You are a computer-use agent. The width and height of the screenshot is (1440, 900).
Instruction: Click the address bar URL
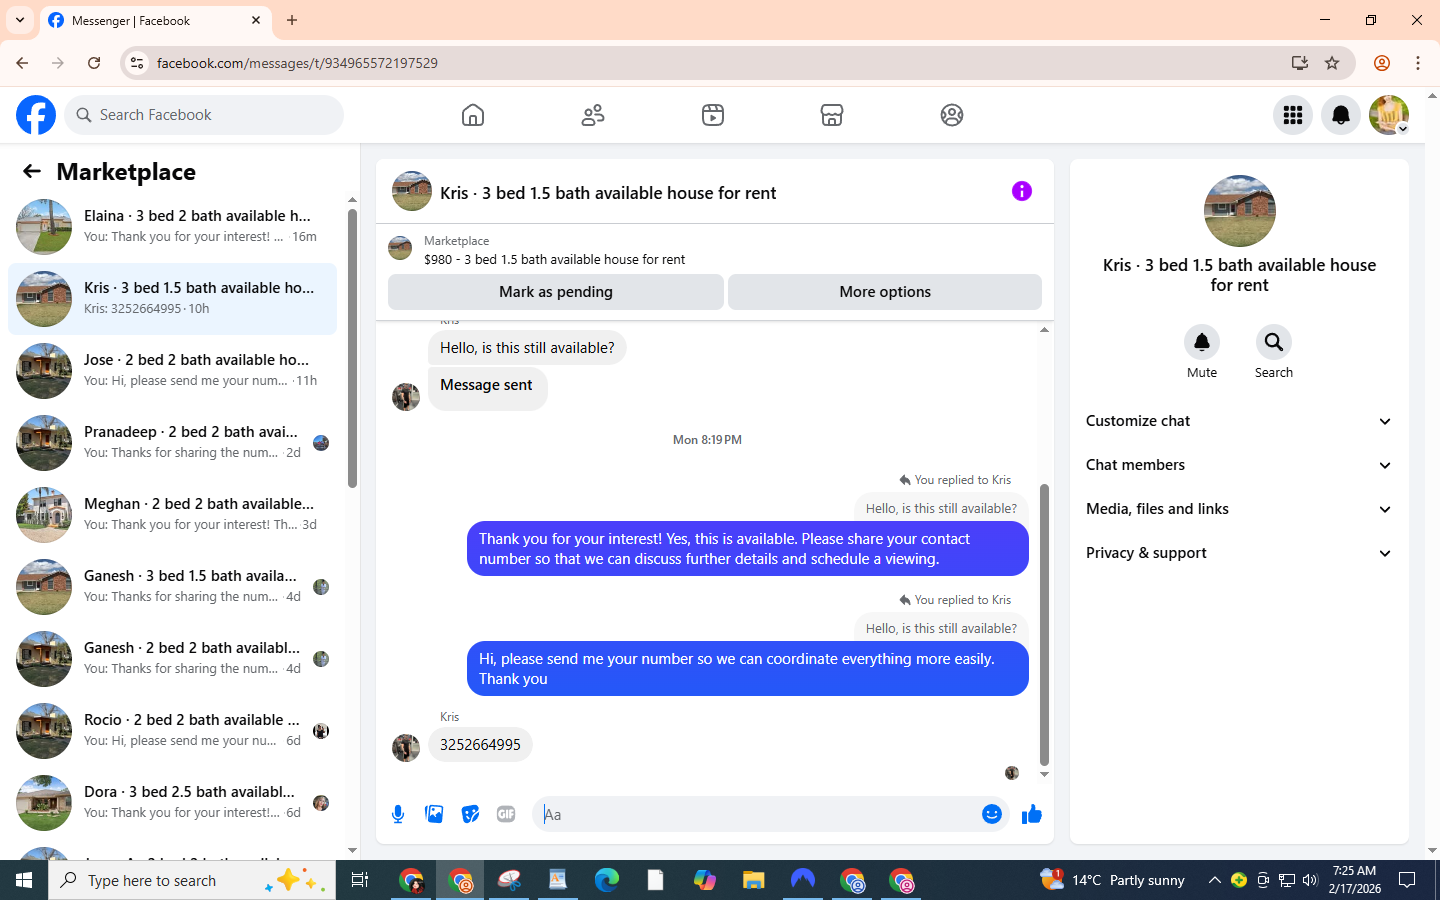(x=297, y=63)
